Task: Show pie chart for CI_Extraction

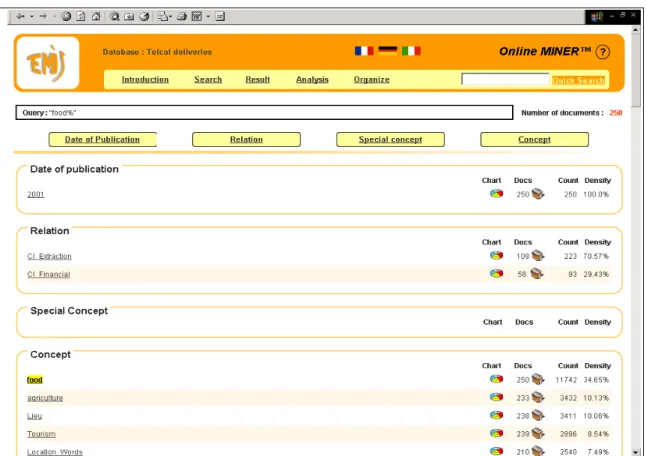Action: point(496,255)
